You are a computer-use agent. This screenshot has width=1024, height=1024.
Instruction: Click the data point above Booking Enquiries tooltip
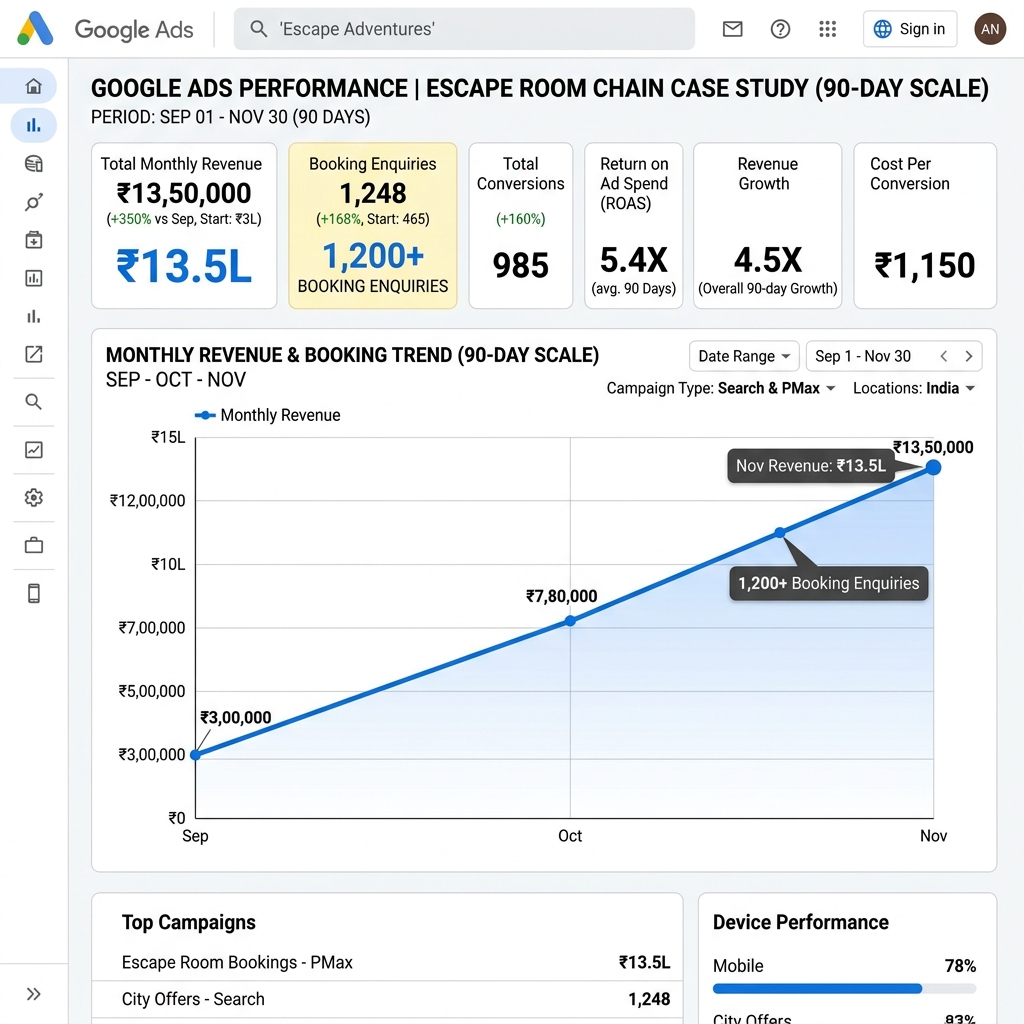click(780, 533)
